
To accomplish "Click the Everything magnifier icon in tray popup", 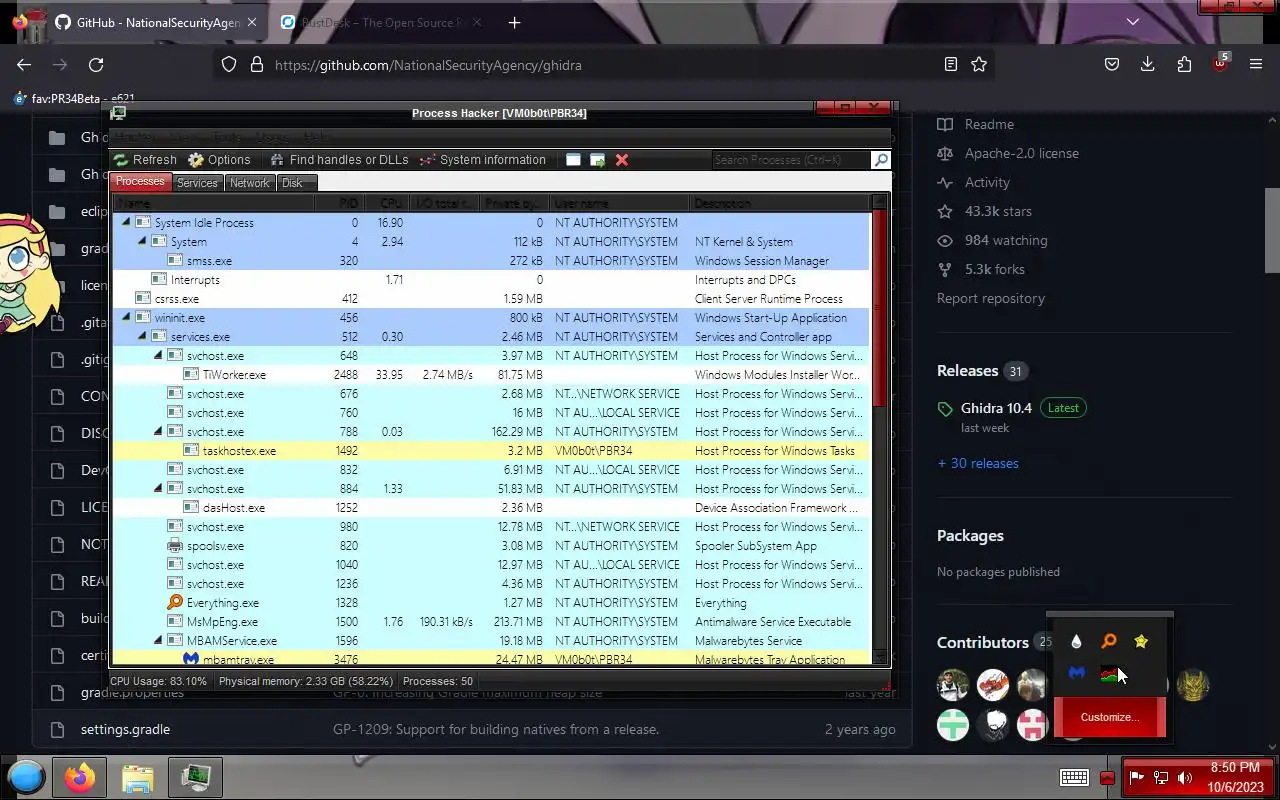I will coord(1108,641).
